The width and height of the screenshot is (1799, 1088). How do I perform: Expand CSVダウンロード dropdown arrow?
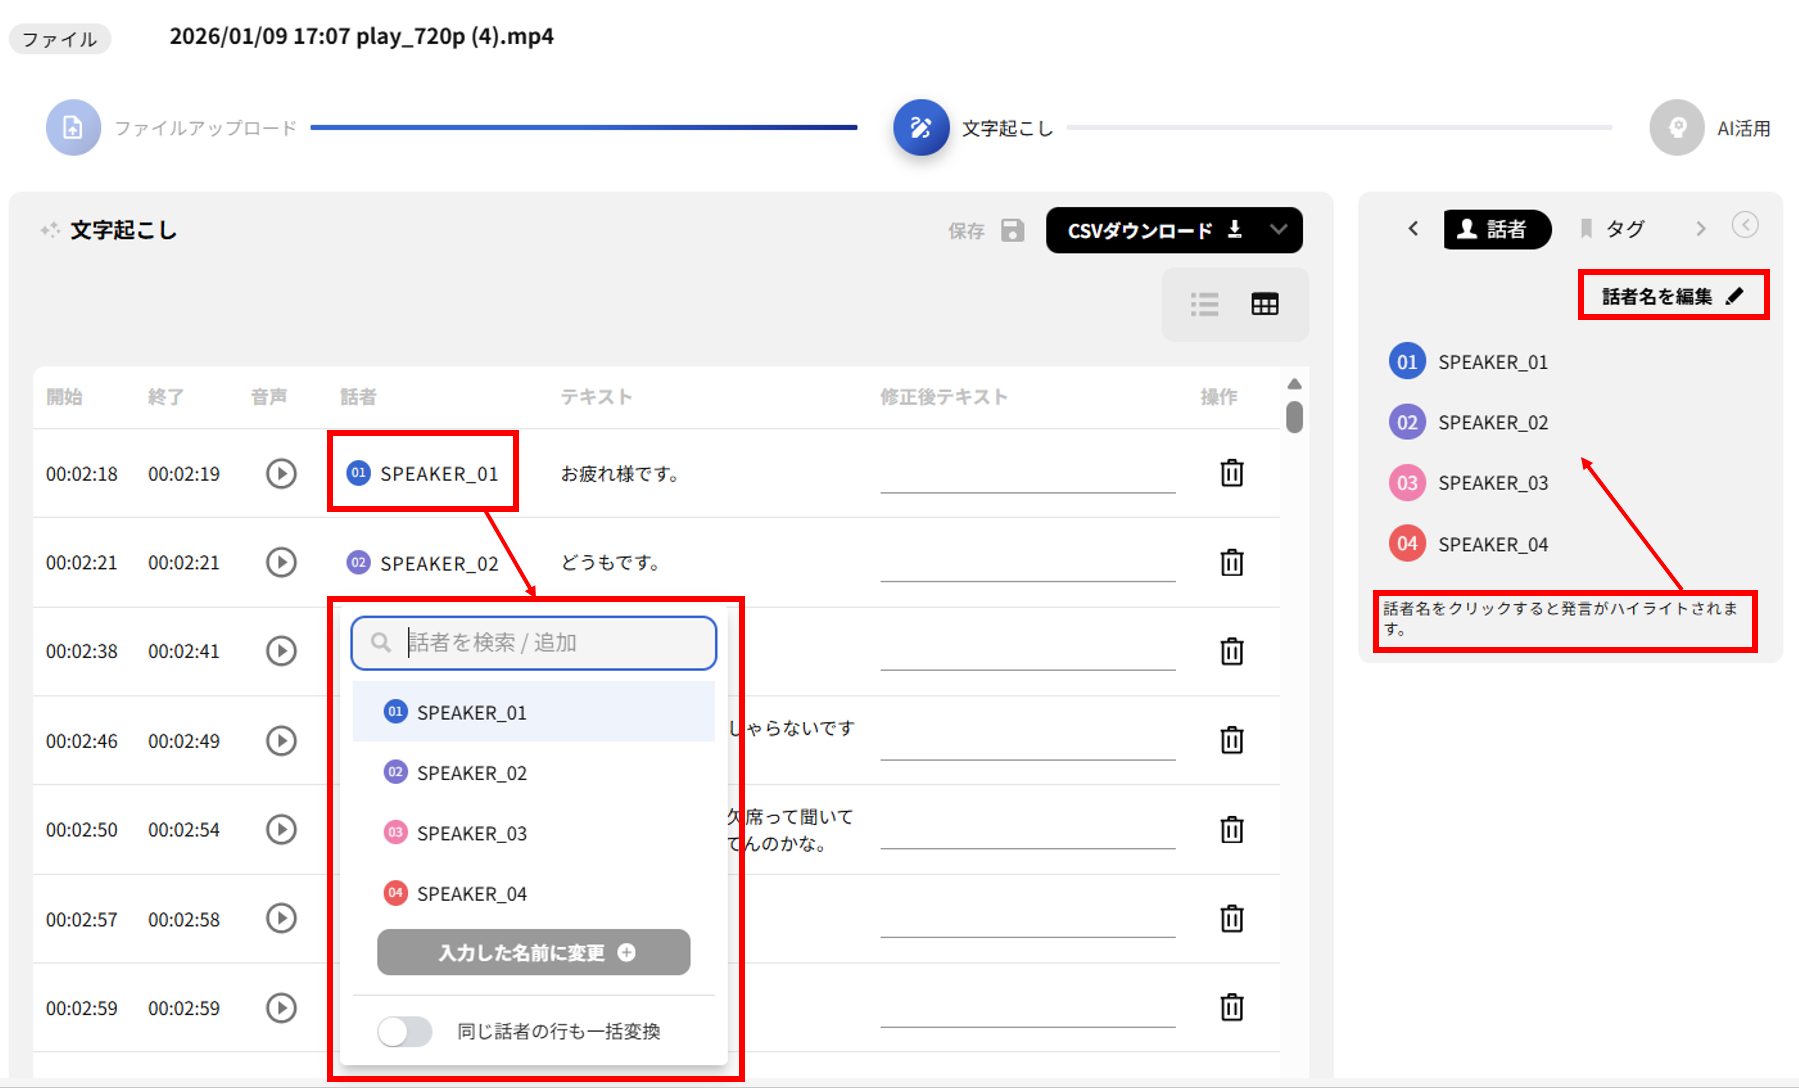pos(1278,230)
